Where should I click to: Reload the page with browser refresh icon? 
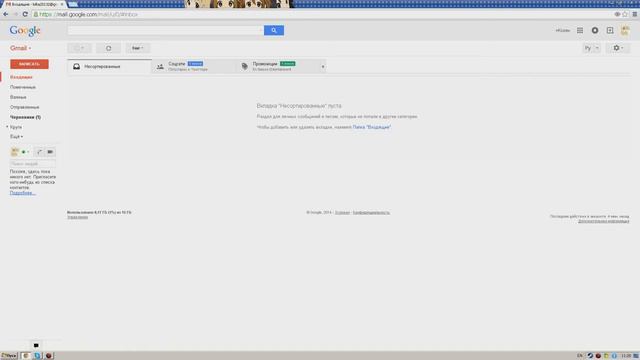point(25,14)
